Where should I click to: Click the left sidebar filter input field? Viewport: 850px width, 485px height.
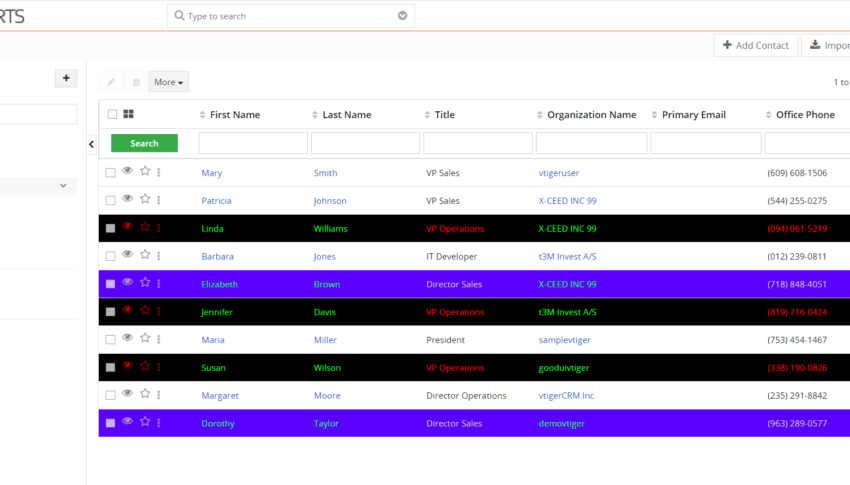pos(38,114)
